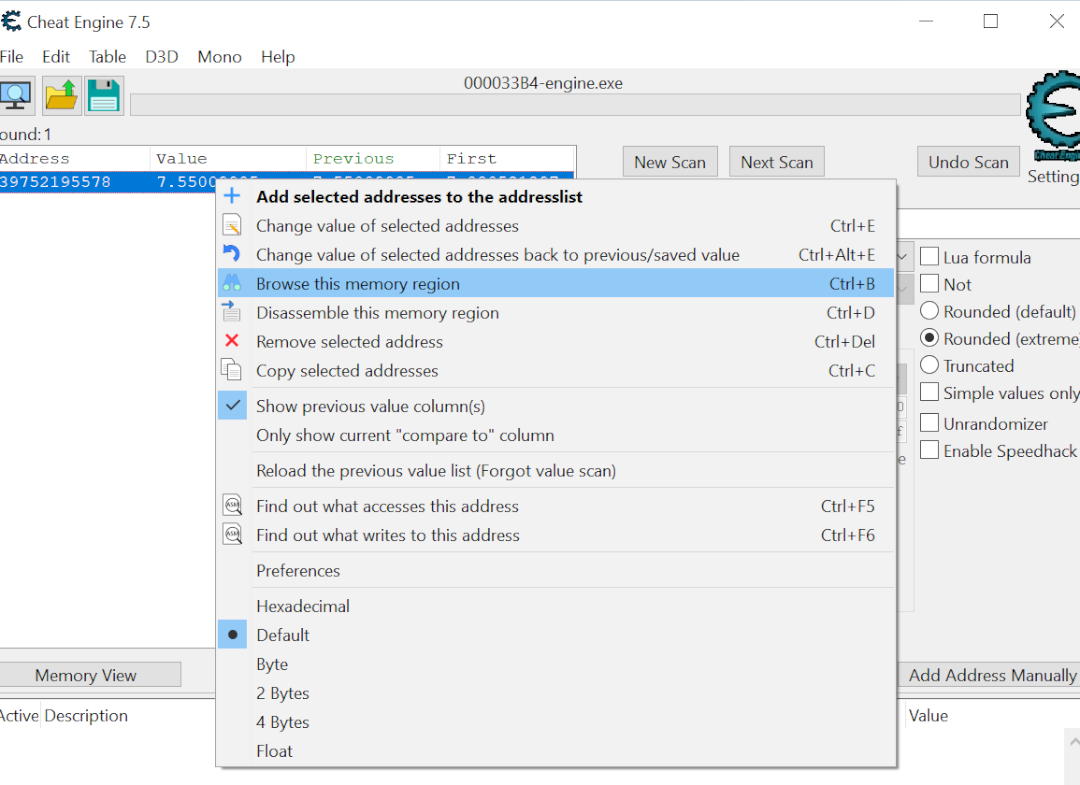Open the process selector computer icon
This screenshot has height=785, width=1080.
pyautogui.click(x=16, y=96)
